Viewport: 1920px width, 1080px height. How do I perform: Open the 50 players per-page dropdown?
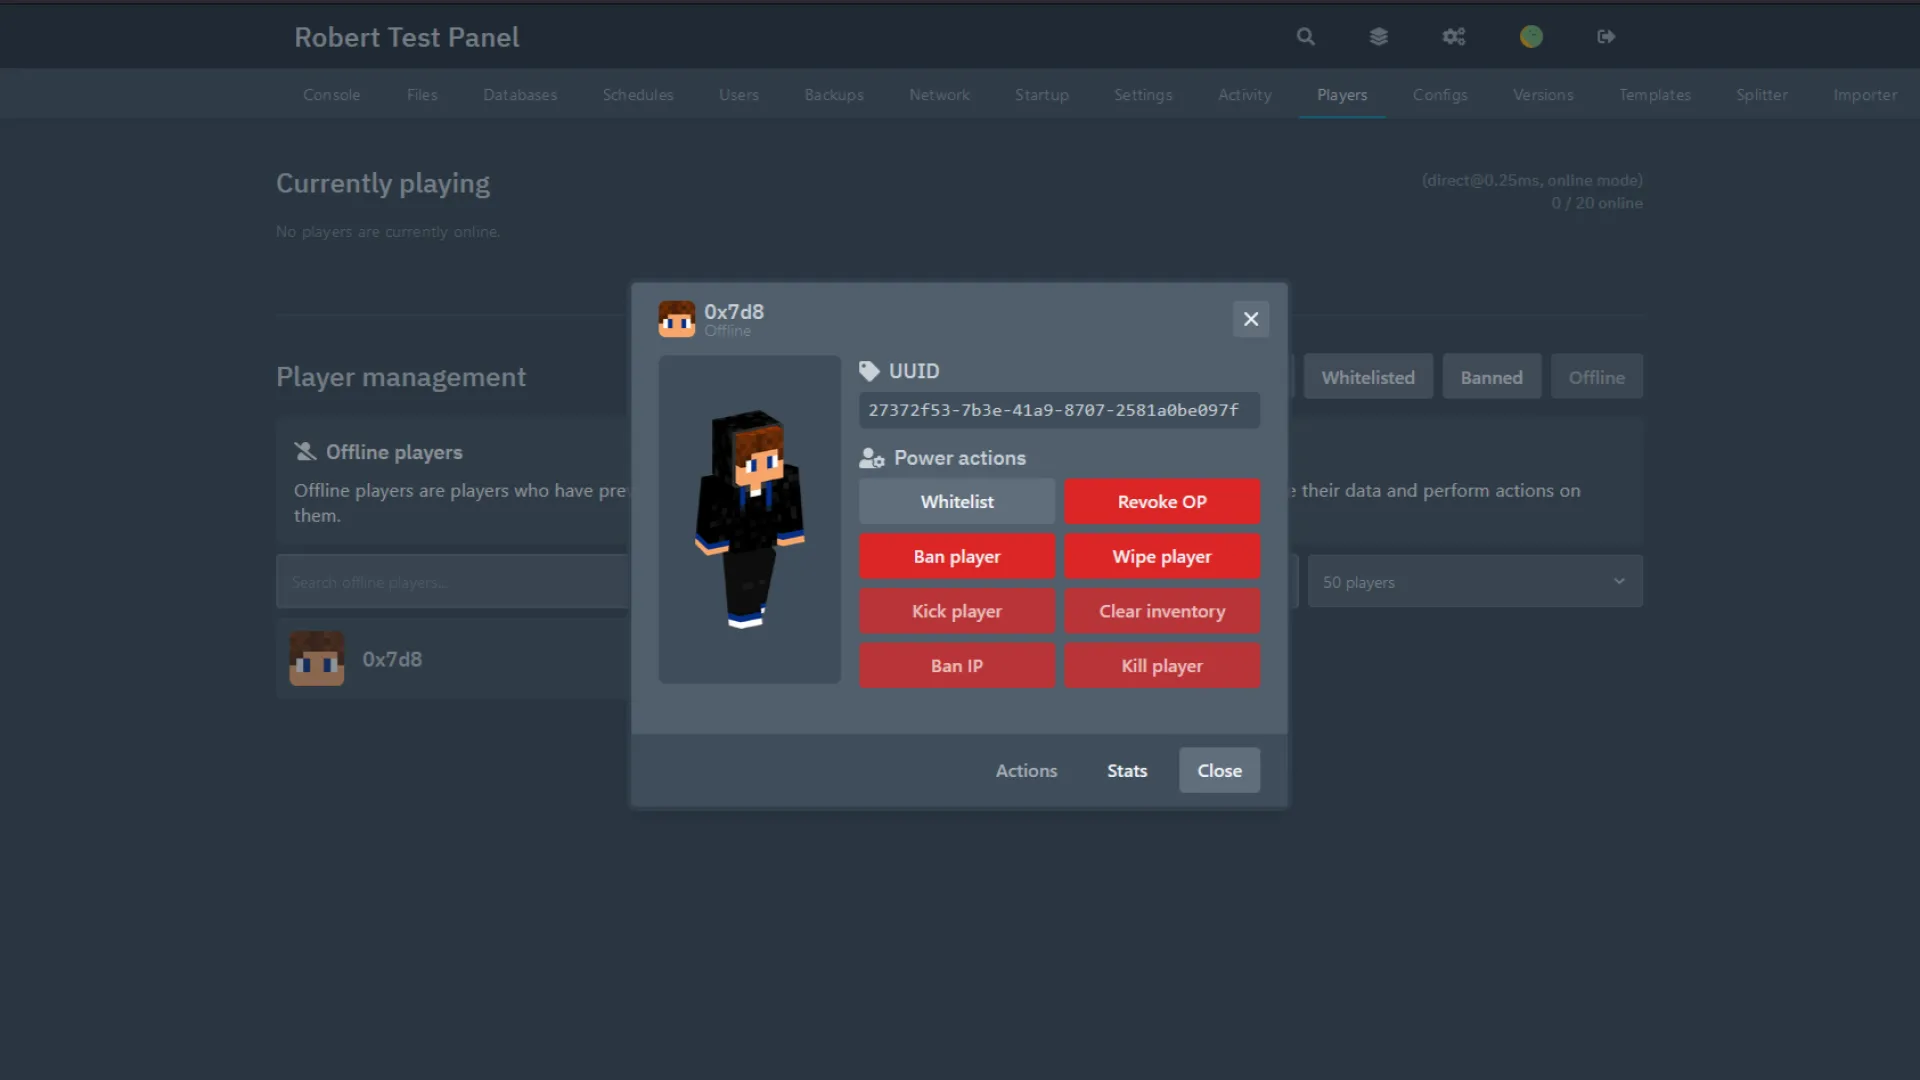(x=1475, y=581)
